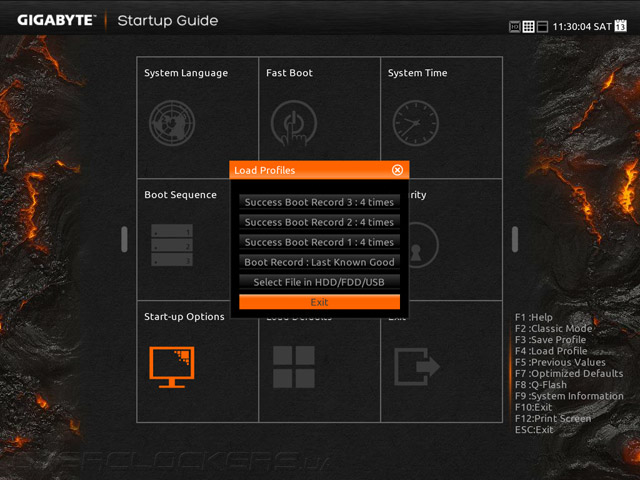Open the Fast Boot power icon

click(x=293, y=123)
